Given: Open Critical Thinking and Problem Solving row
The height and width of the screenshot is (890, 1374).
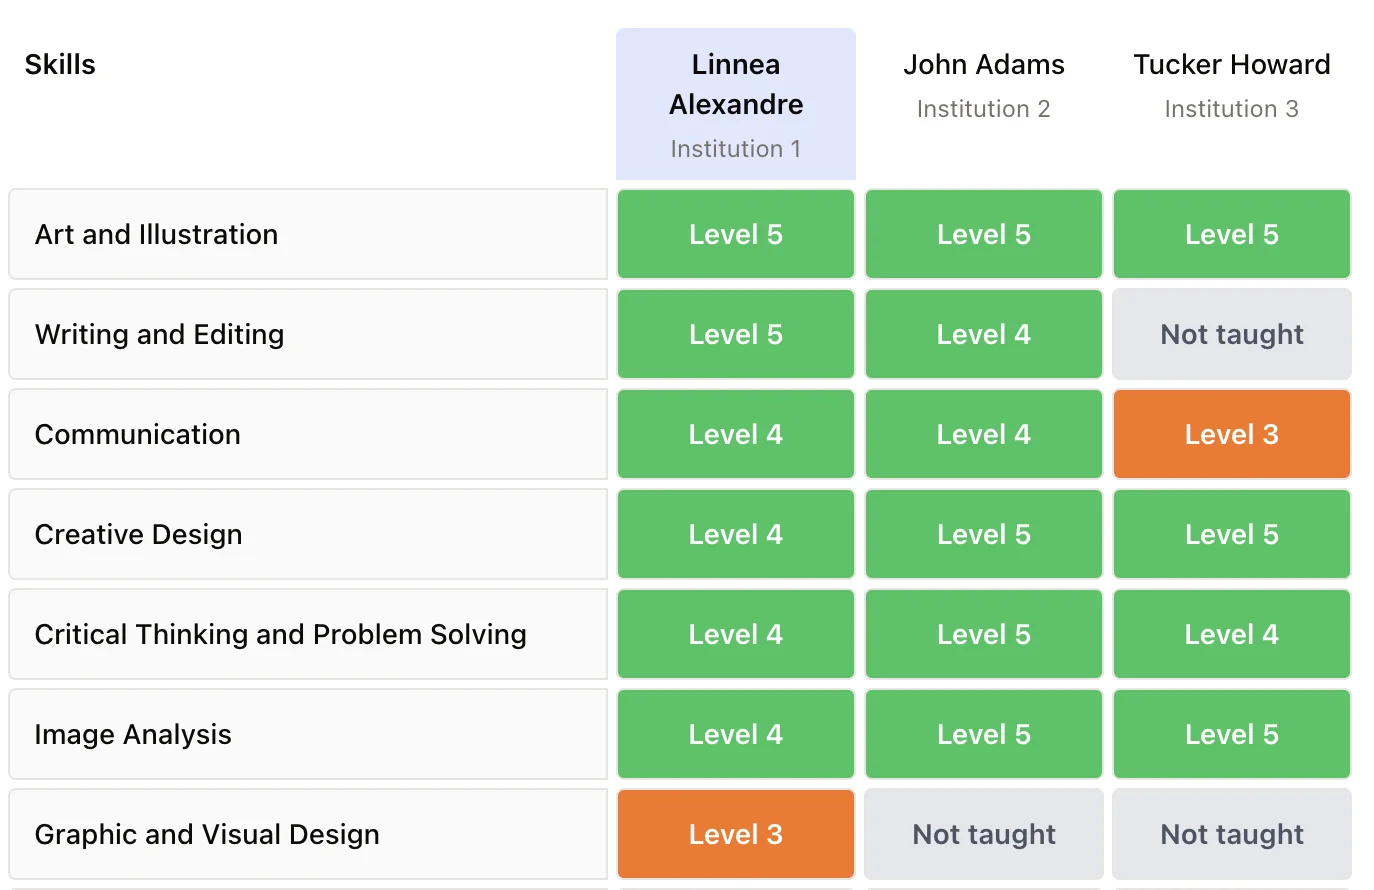Looking at the screenshot, I should 308,634.
